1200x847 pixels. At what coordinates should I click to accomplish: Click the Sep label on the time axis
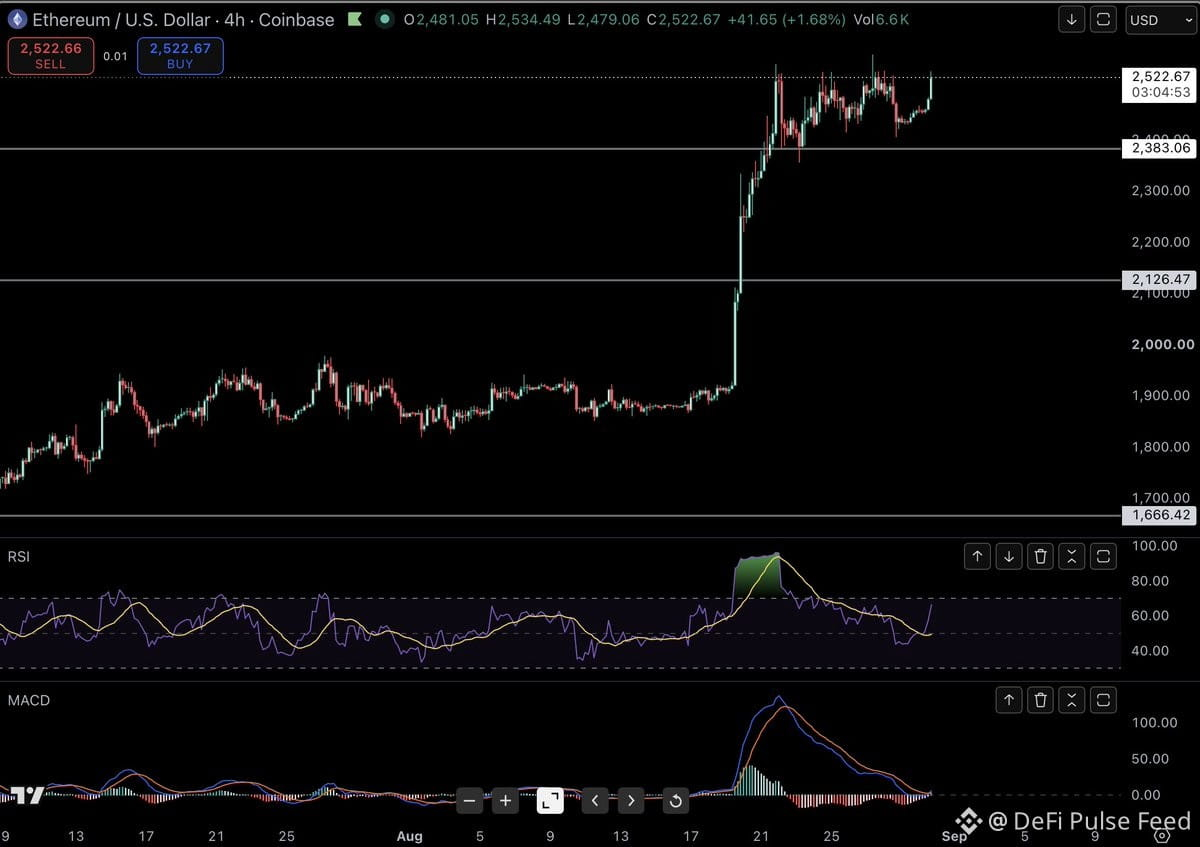pyautogui.click(x=954, y=836)
